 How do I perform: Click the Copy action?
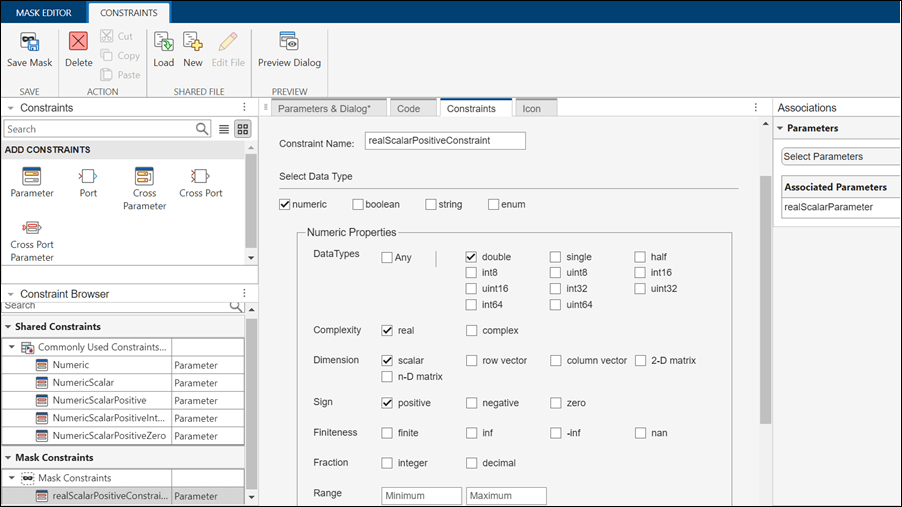[120, 55]
